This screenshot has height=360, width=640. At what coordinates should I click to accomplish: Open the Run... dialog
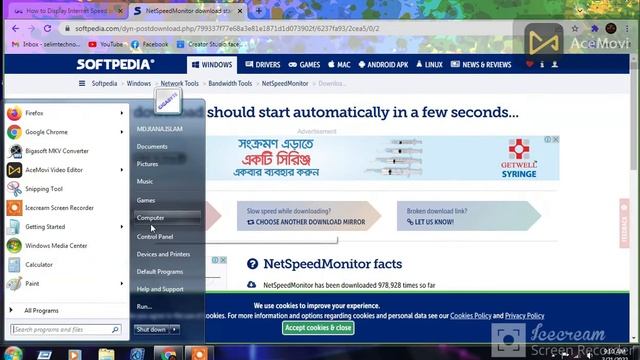pos(144,307)
